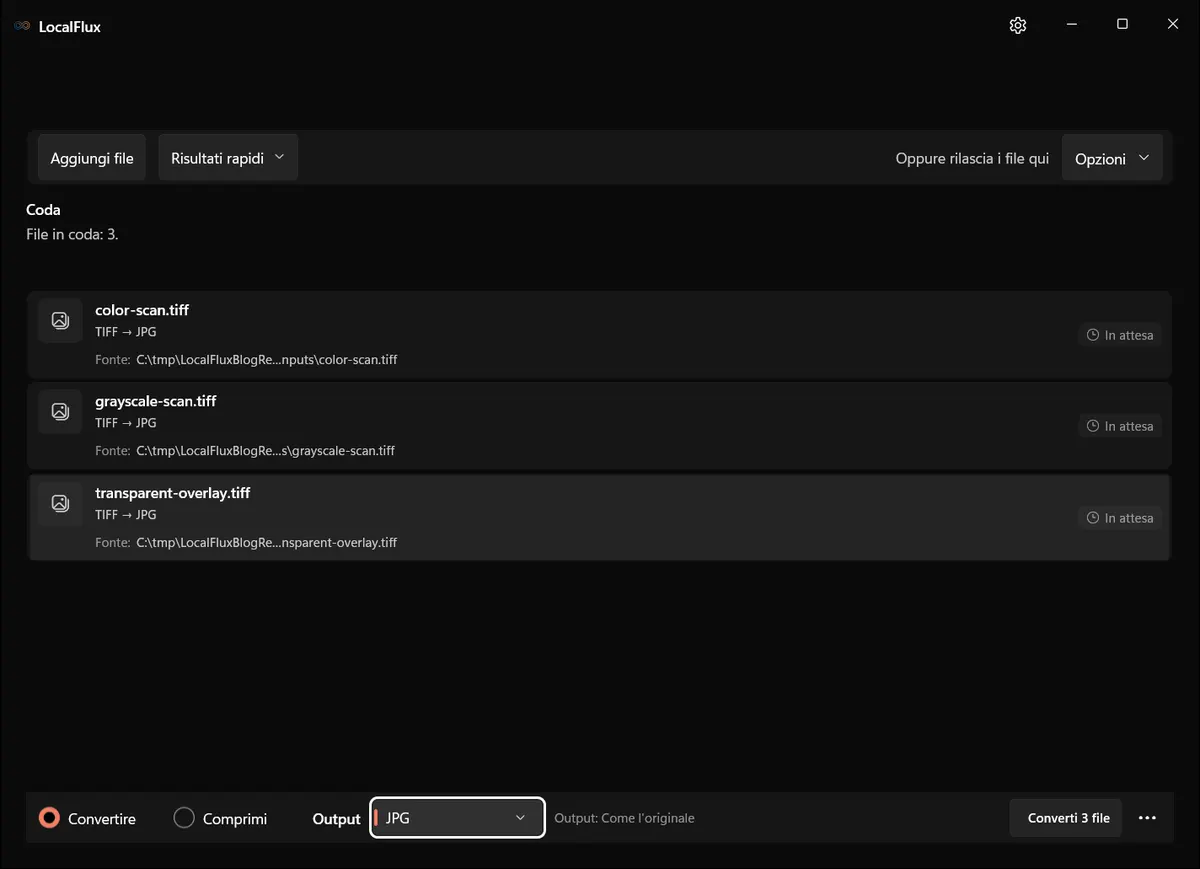
Task: Click the grayscale-scan.tiff file name
Action: [156, 401]
